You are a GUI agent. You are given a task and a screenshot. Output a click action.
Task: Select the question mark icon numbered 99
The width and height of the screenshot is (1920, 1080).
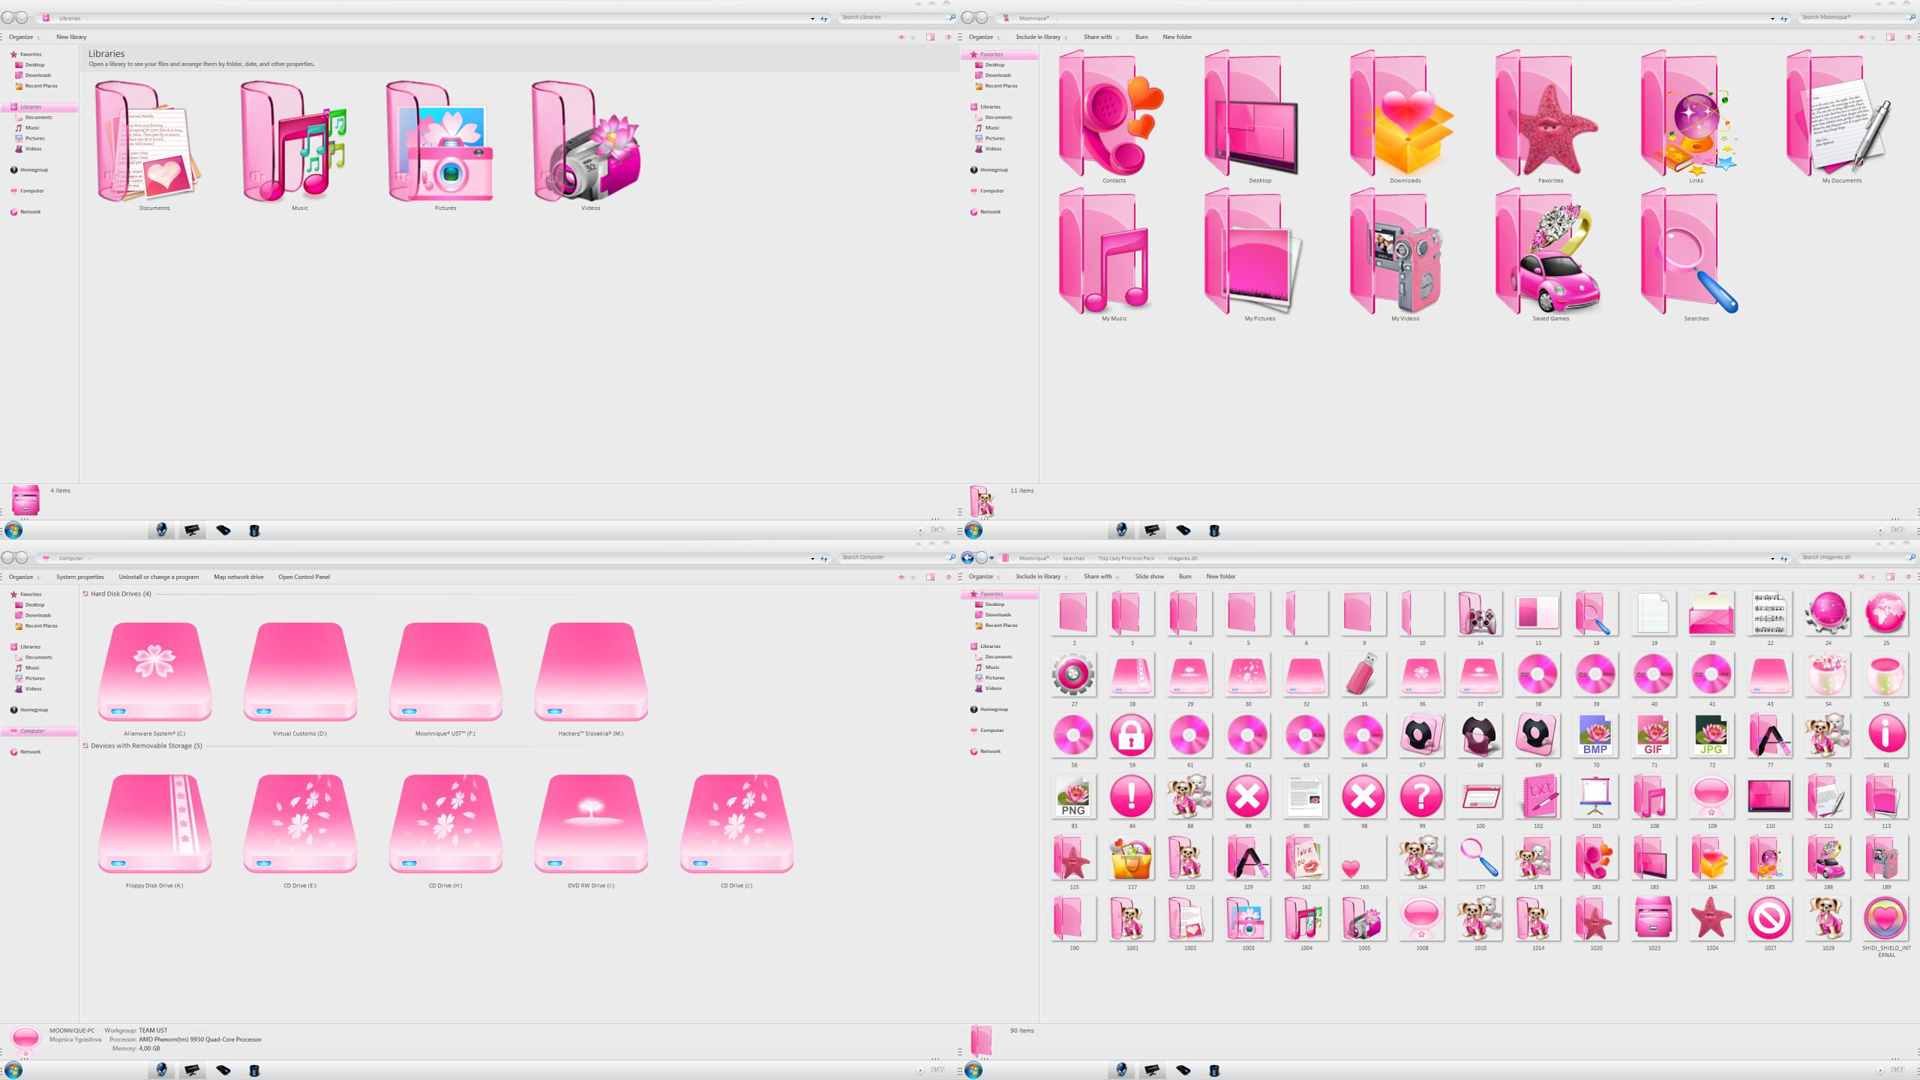(1421, 797)
